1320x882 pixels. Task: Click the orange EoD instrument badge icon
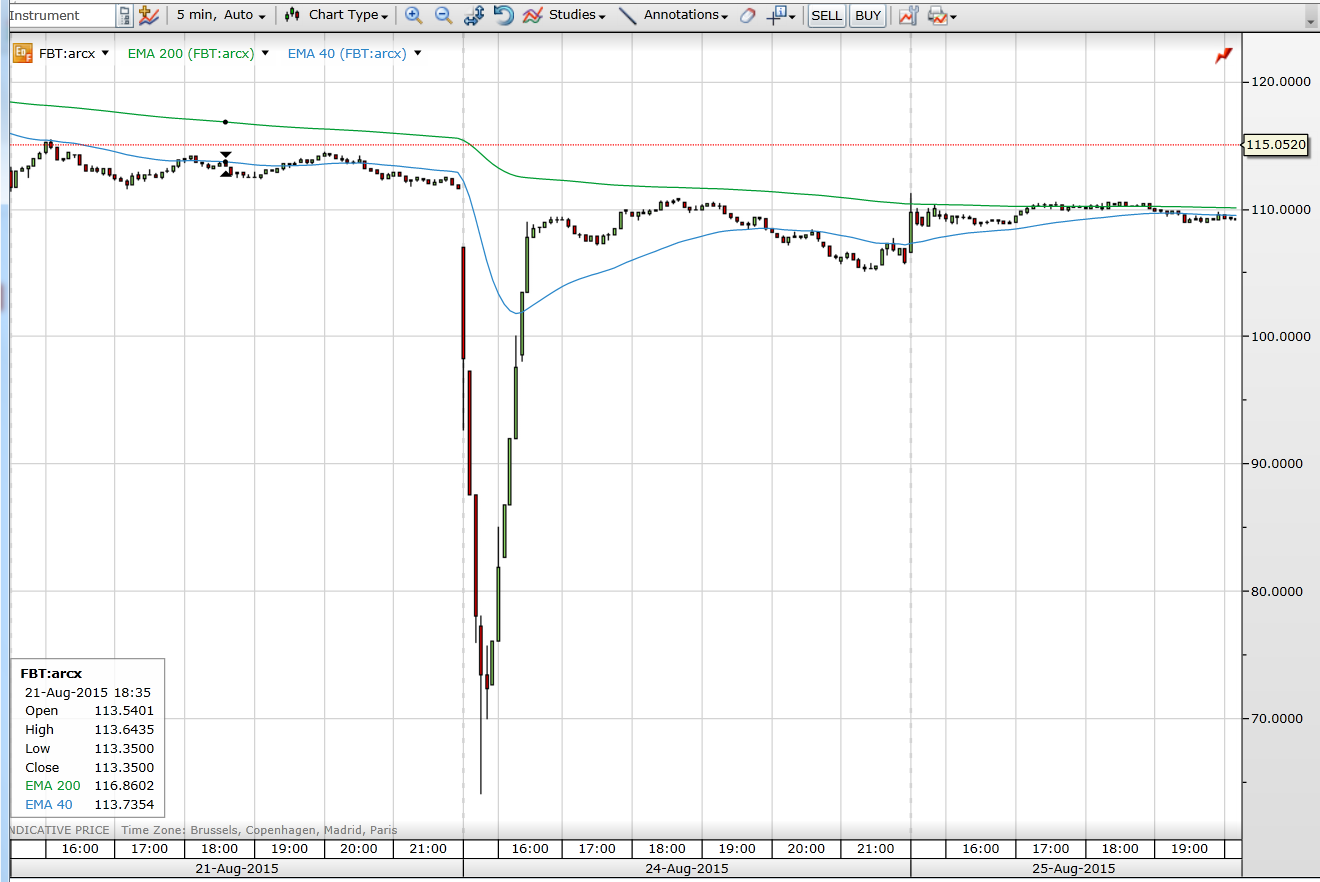click(22, 54)
